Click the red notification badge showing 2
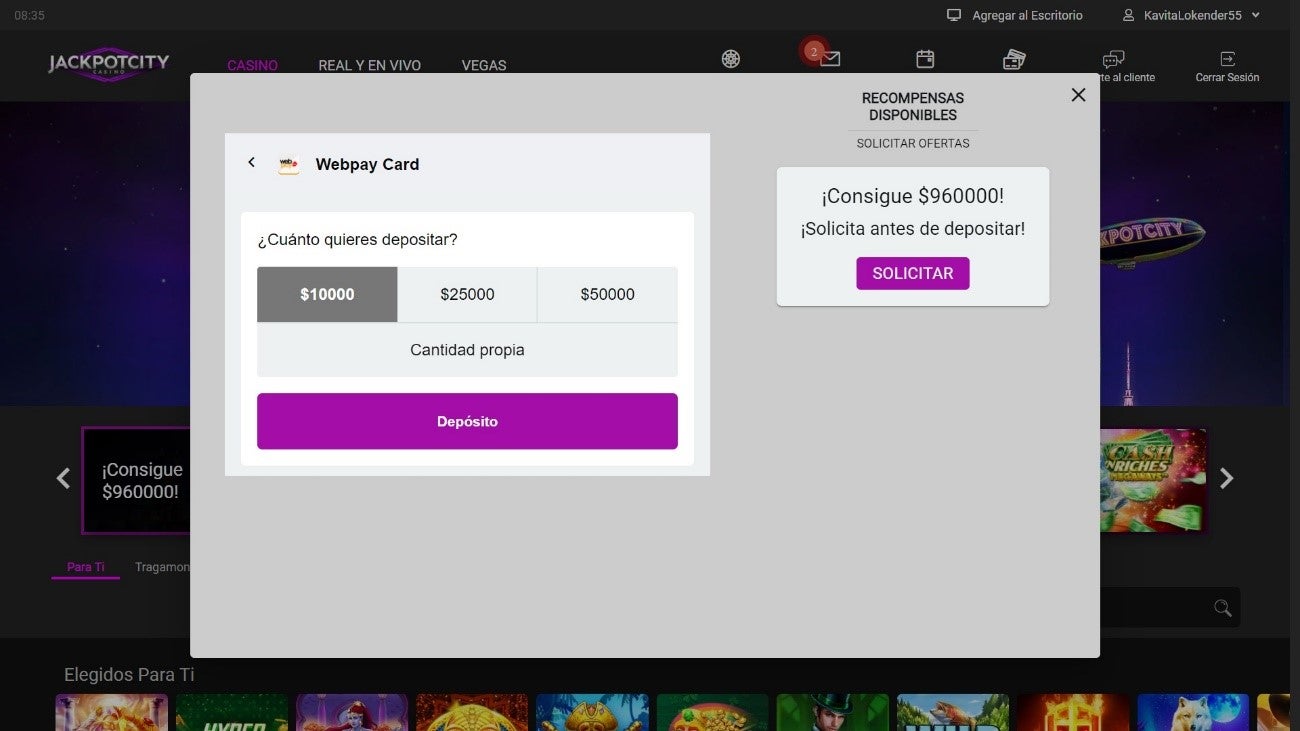This screenshot has height=731, width=1300. (813, 50)
